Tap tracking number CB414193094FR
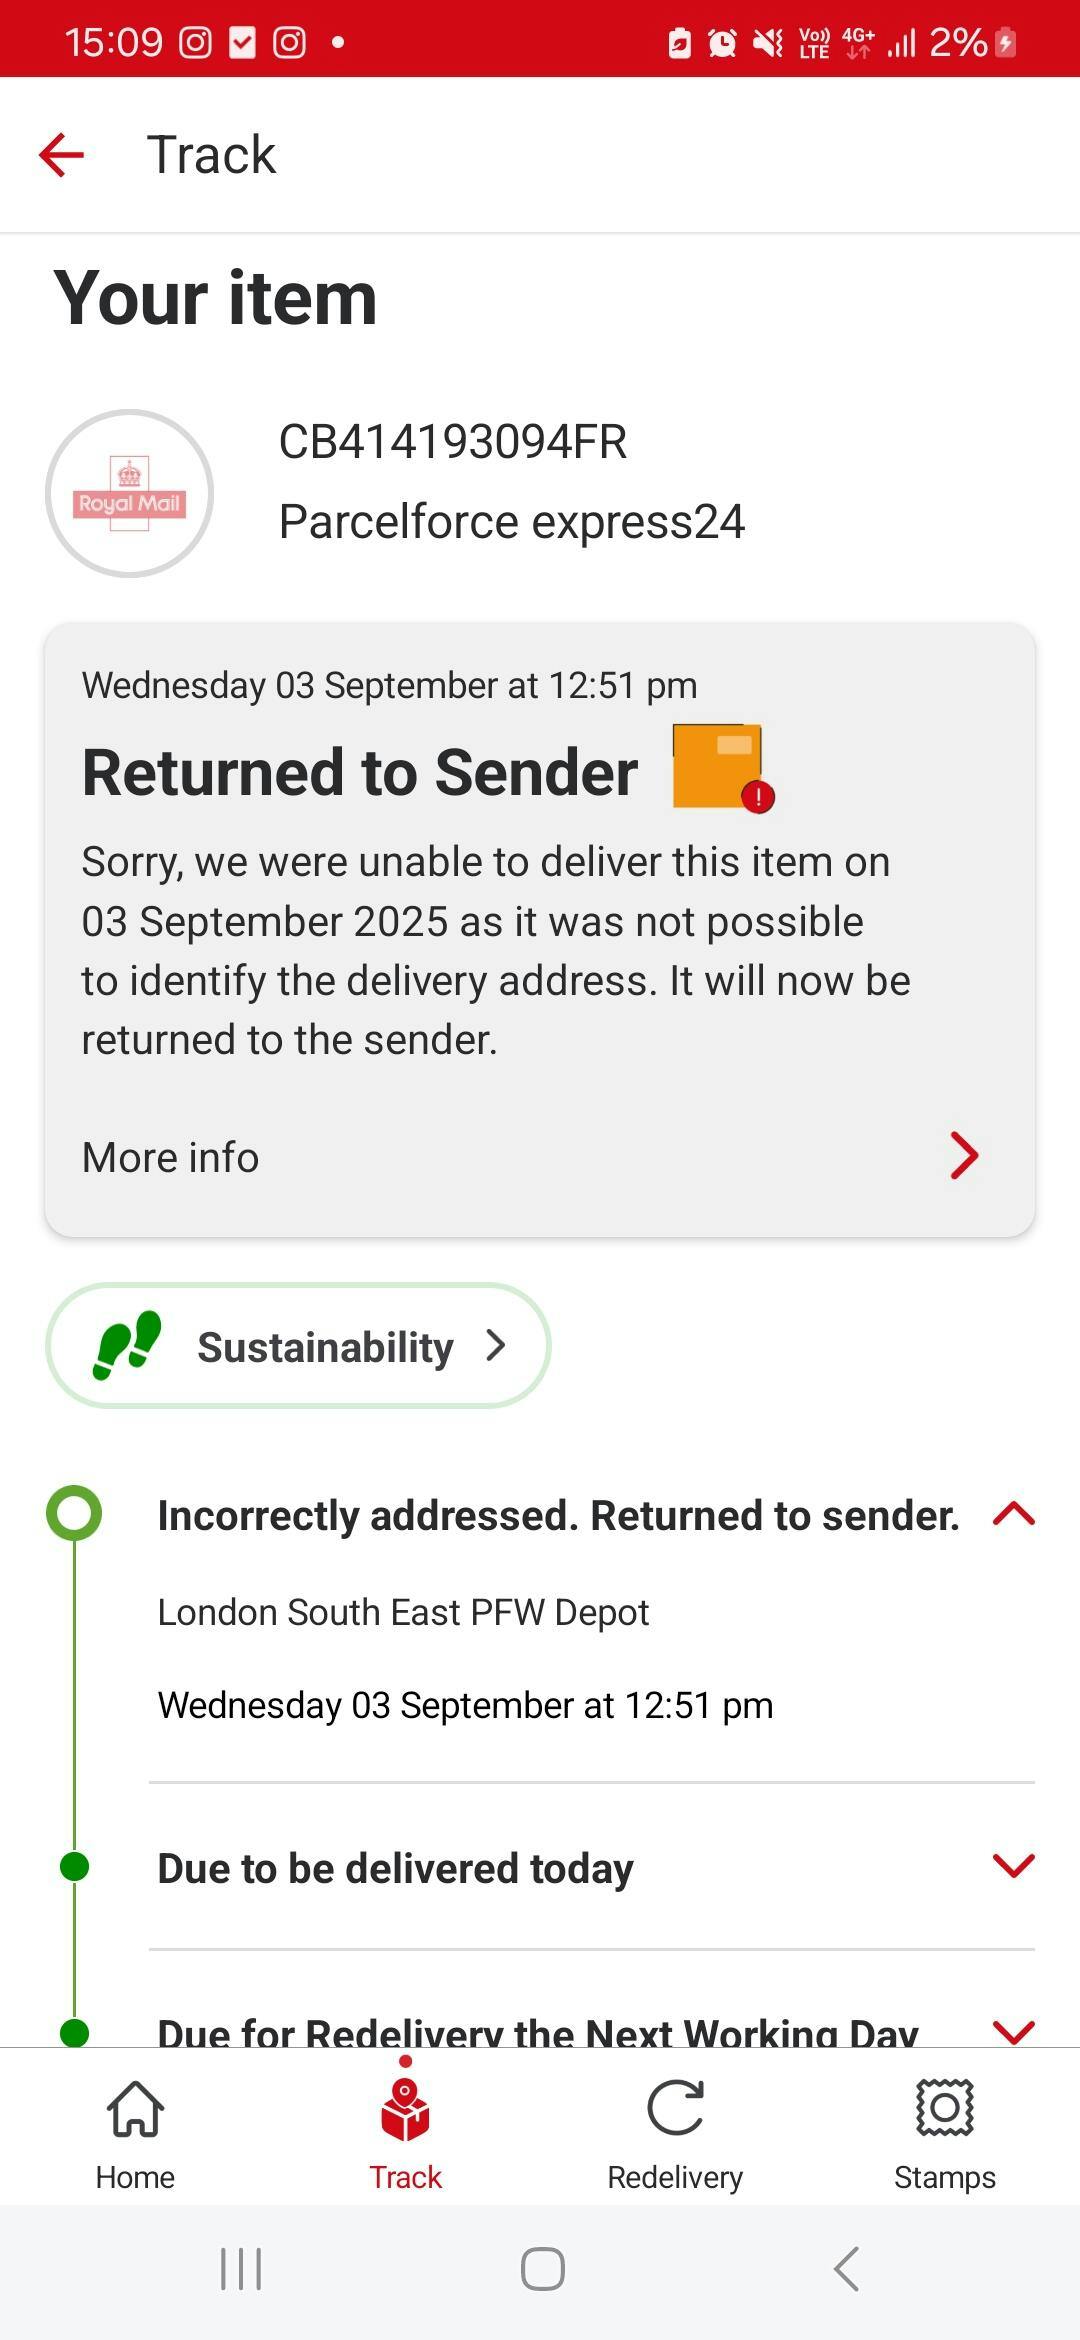This screenshot has height=2340, width=1080. coord(453,441)
